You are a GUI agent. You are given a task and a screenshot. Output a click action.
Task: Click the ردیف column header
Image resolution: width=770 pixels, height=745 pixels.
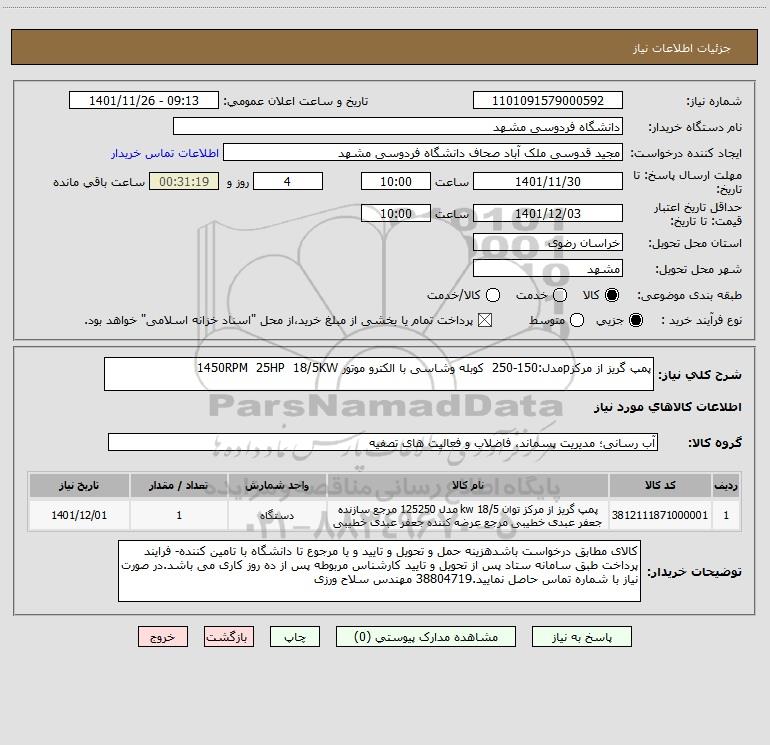coord(726,485)
